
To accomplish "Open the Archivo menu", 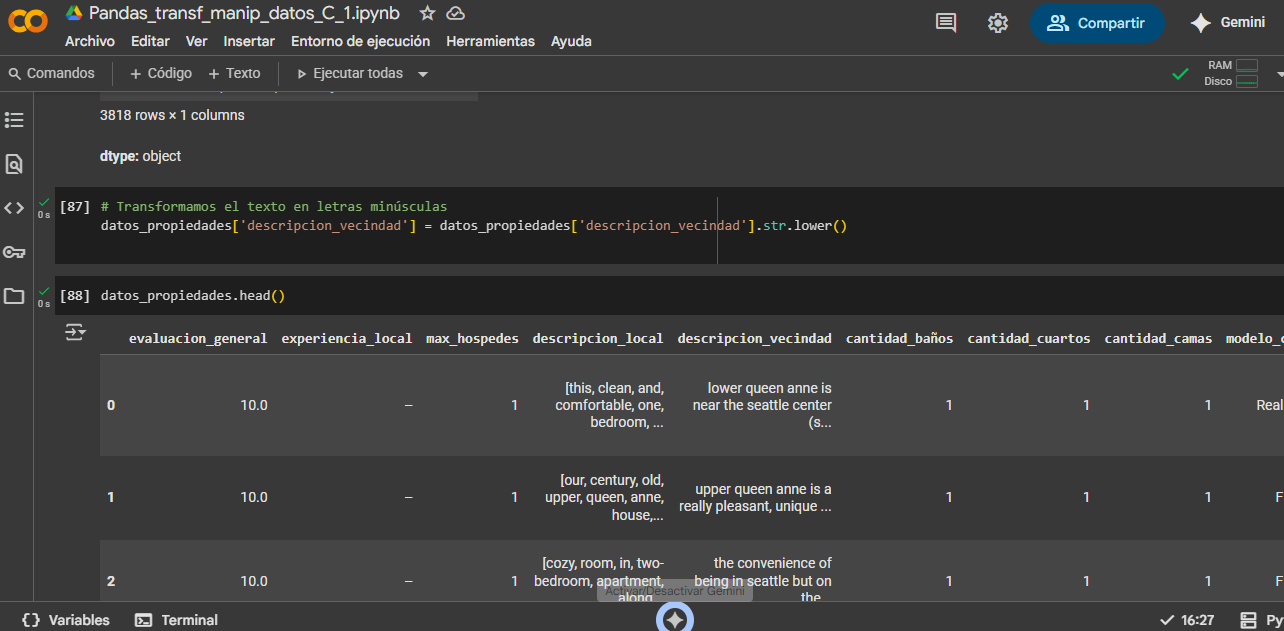I will click(90, 41).
